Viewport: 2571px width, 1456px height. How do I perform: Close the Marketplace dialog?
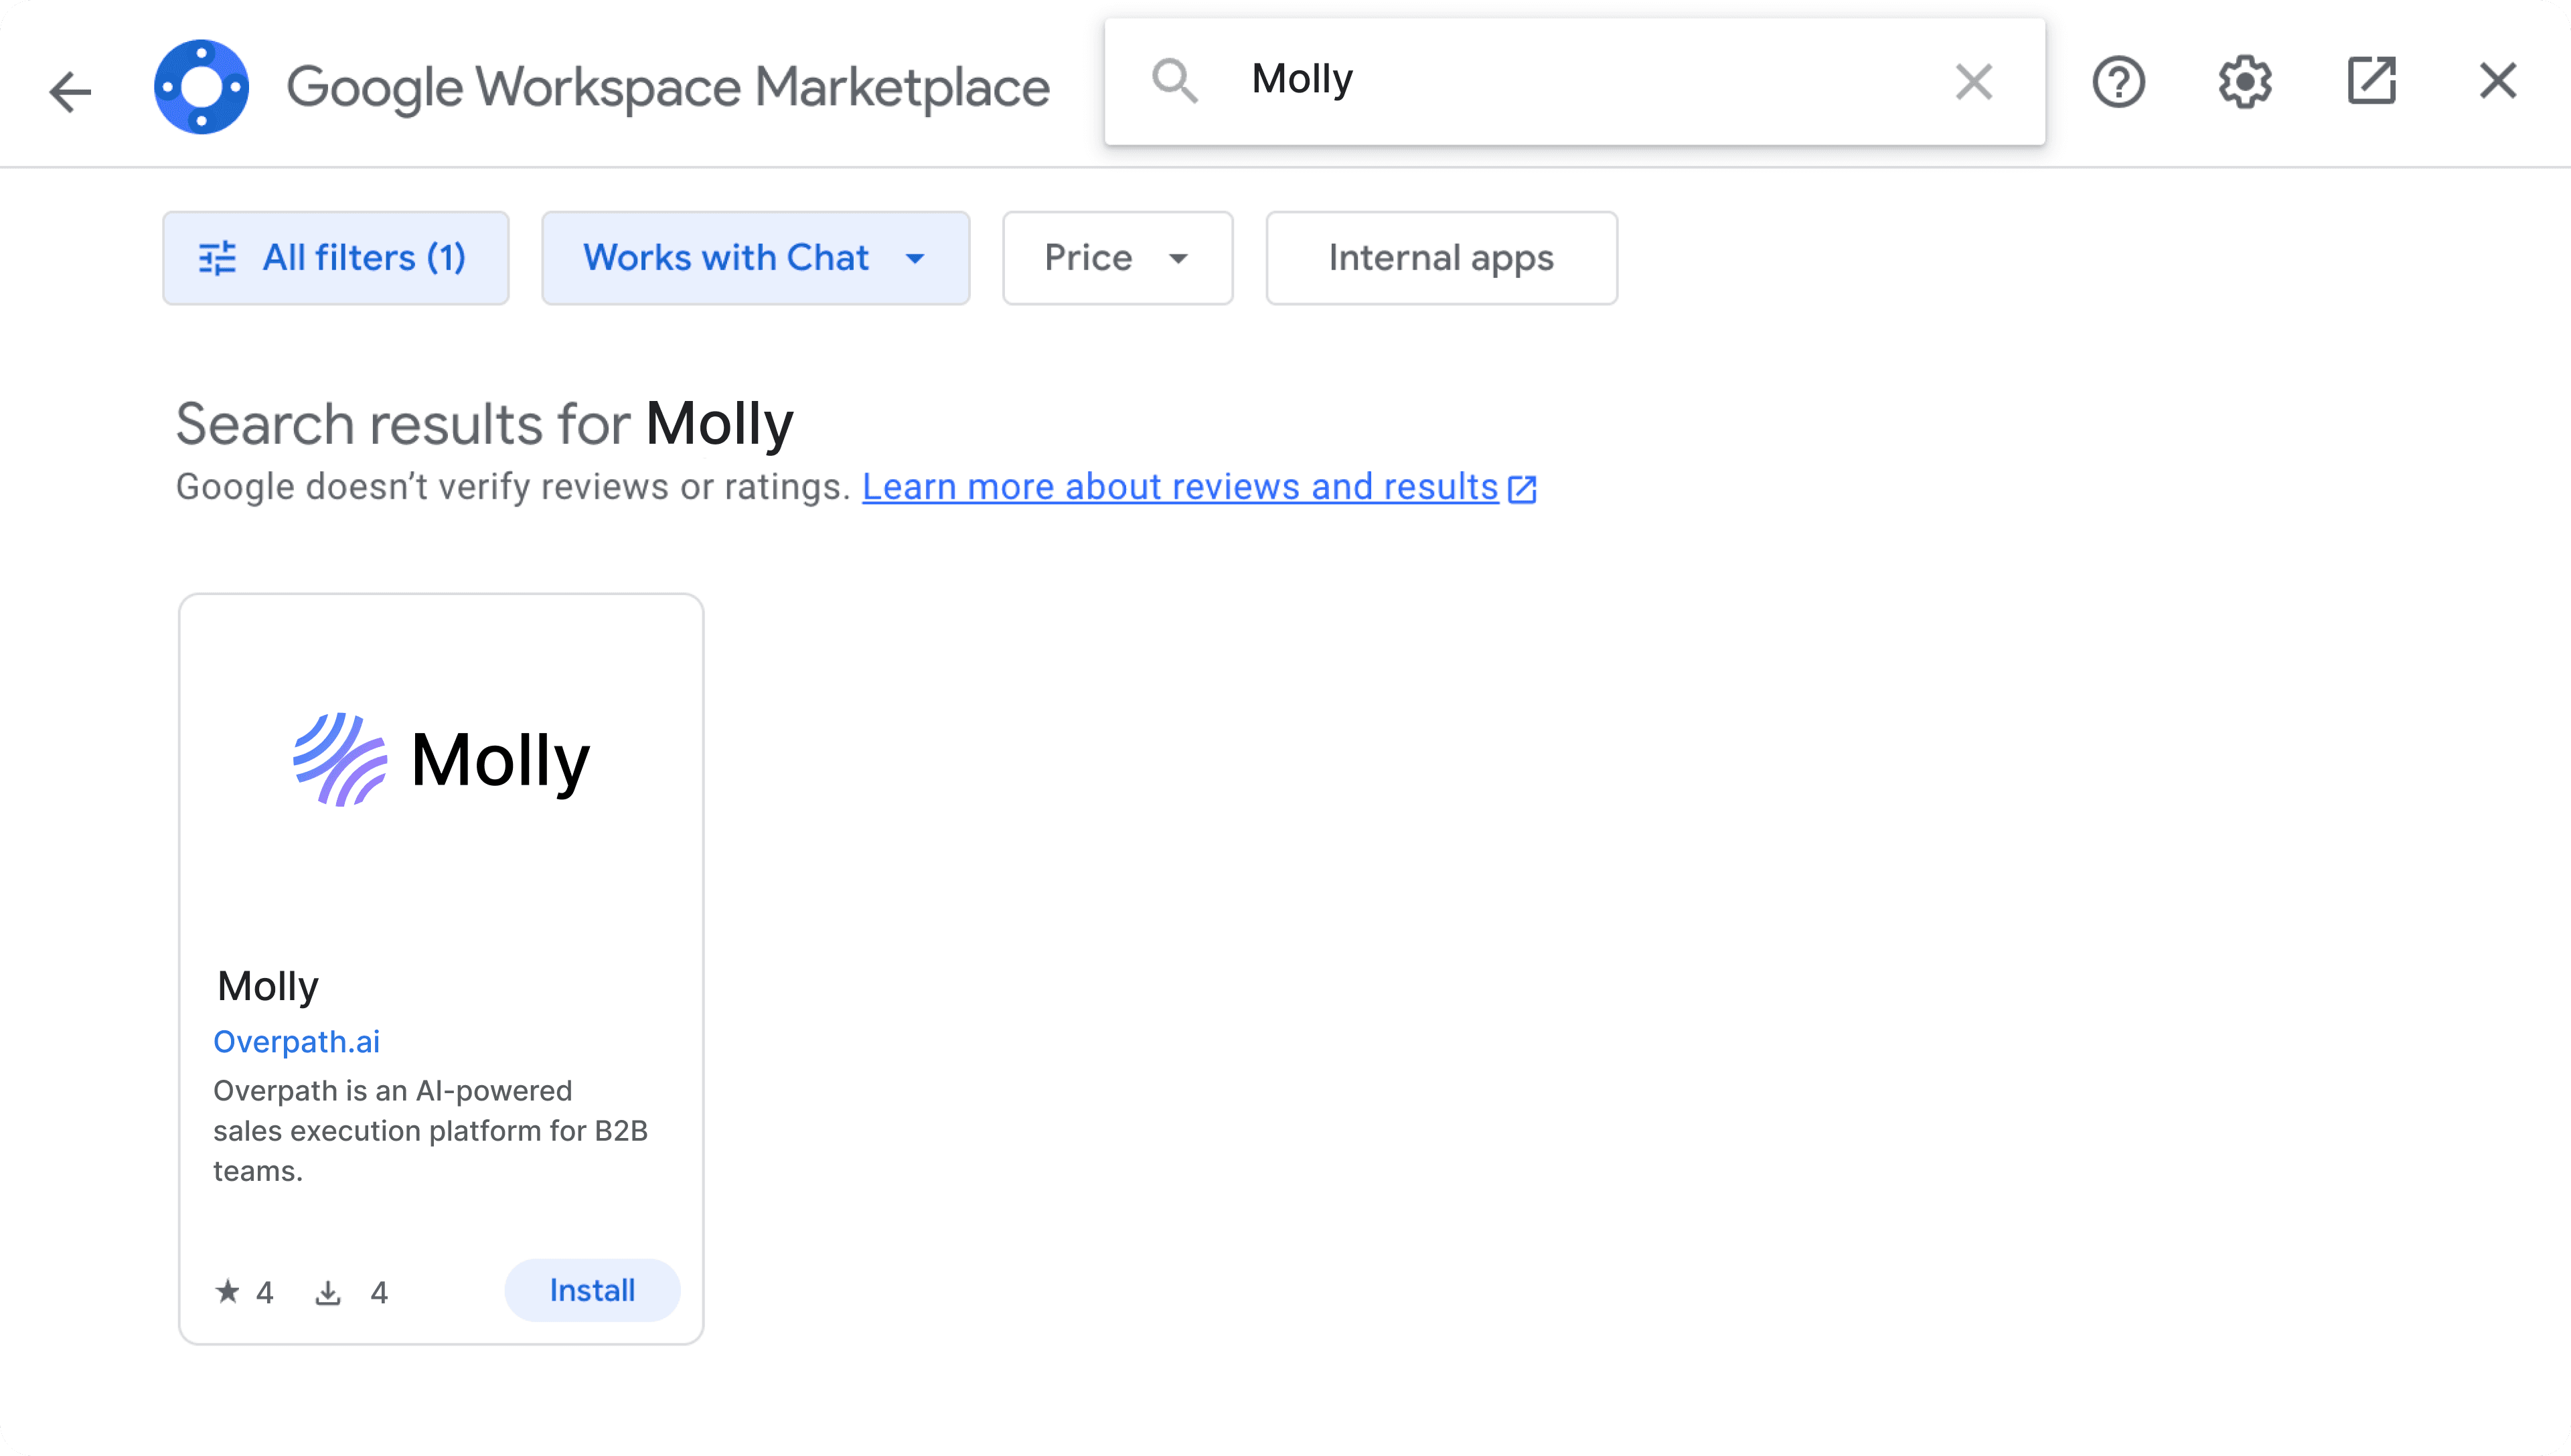click(x=2497, y=82)
